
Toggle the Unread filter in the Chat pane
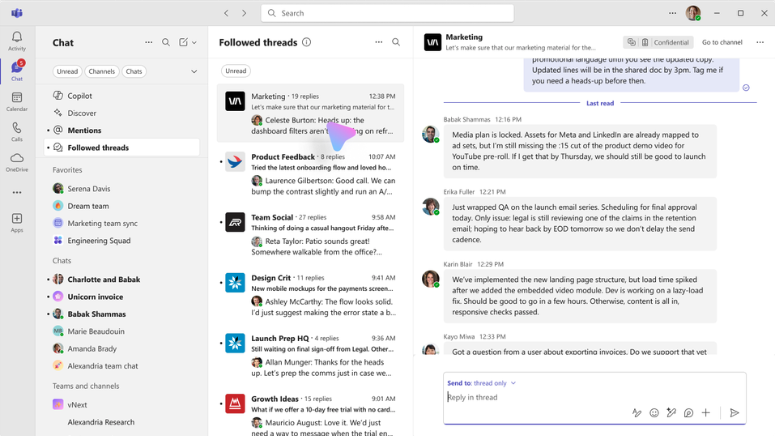point(67,71)
